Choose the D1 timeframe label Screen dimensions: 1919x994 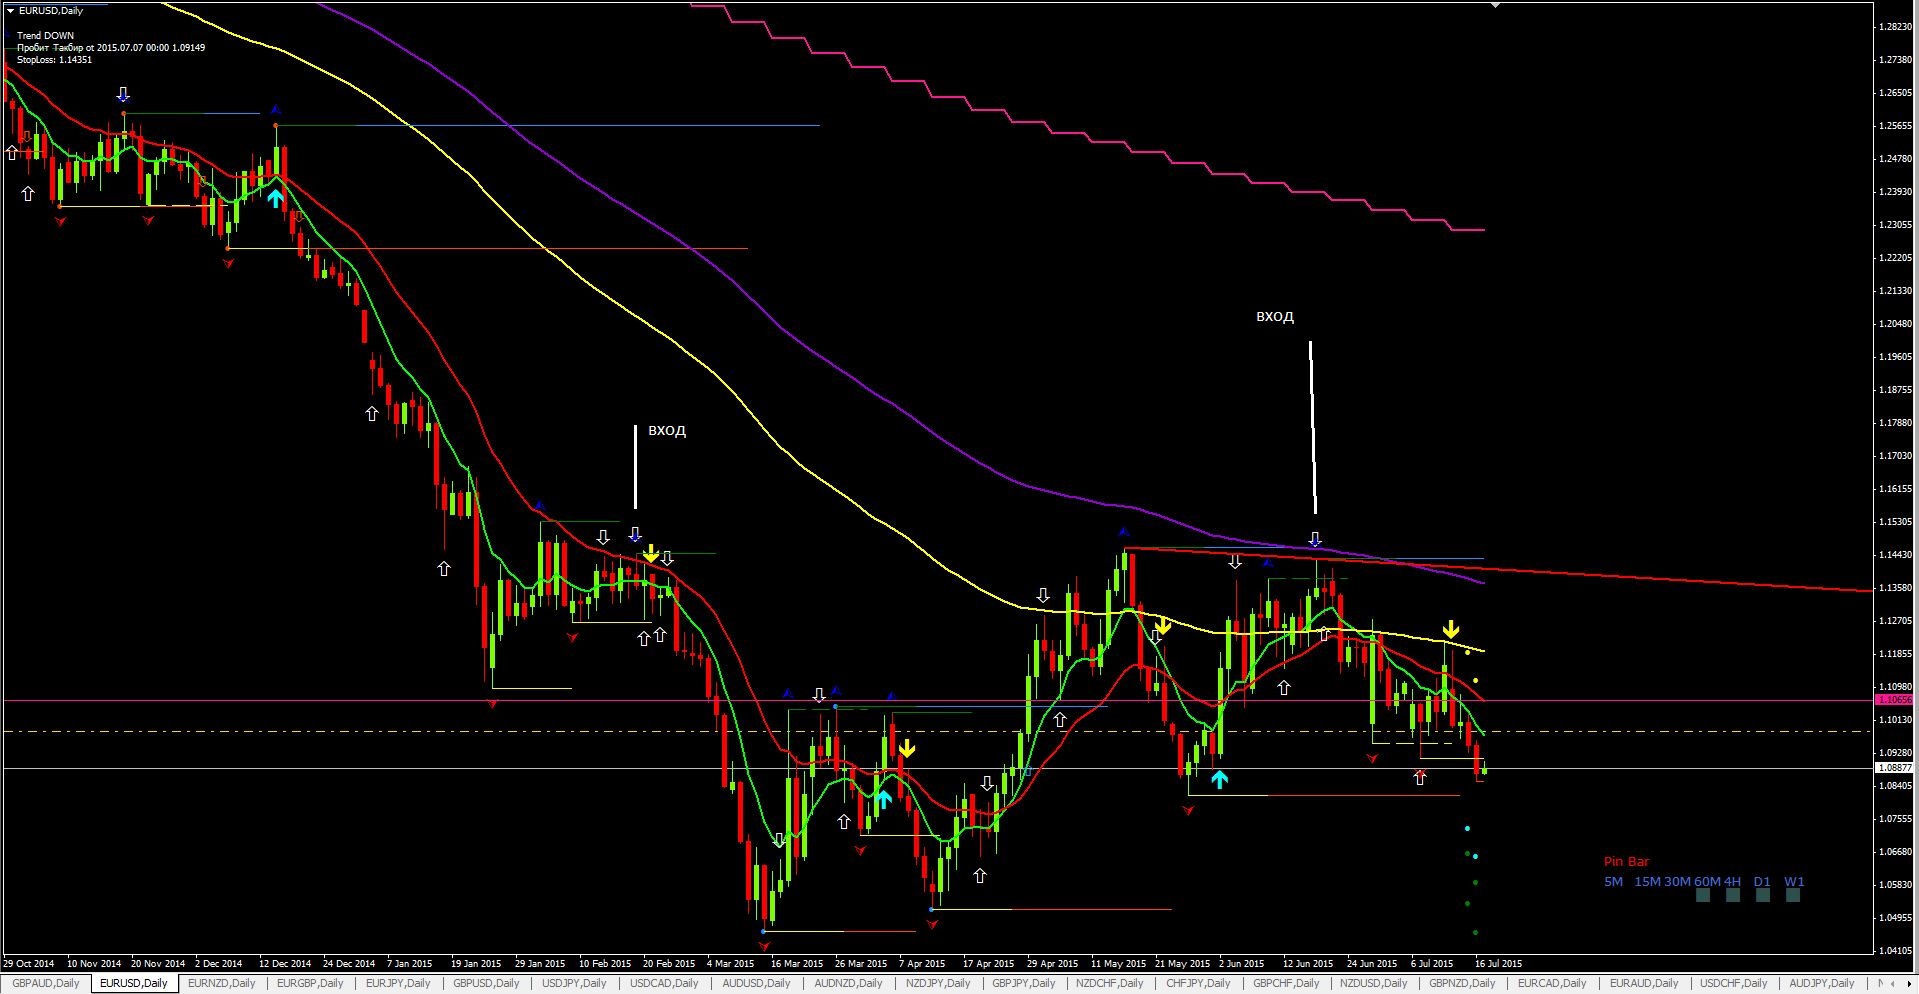coord(1762,882)
